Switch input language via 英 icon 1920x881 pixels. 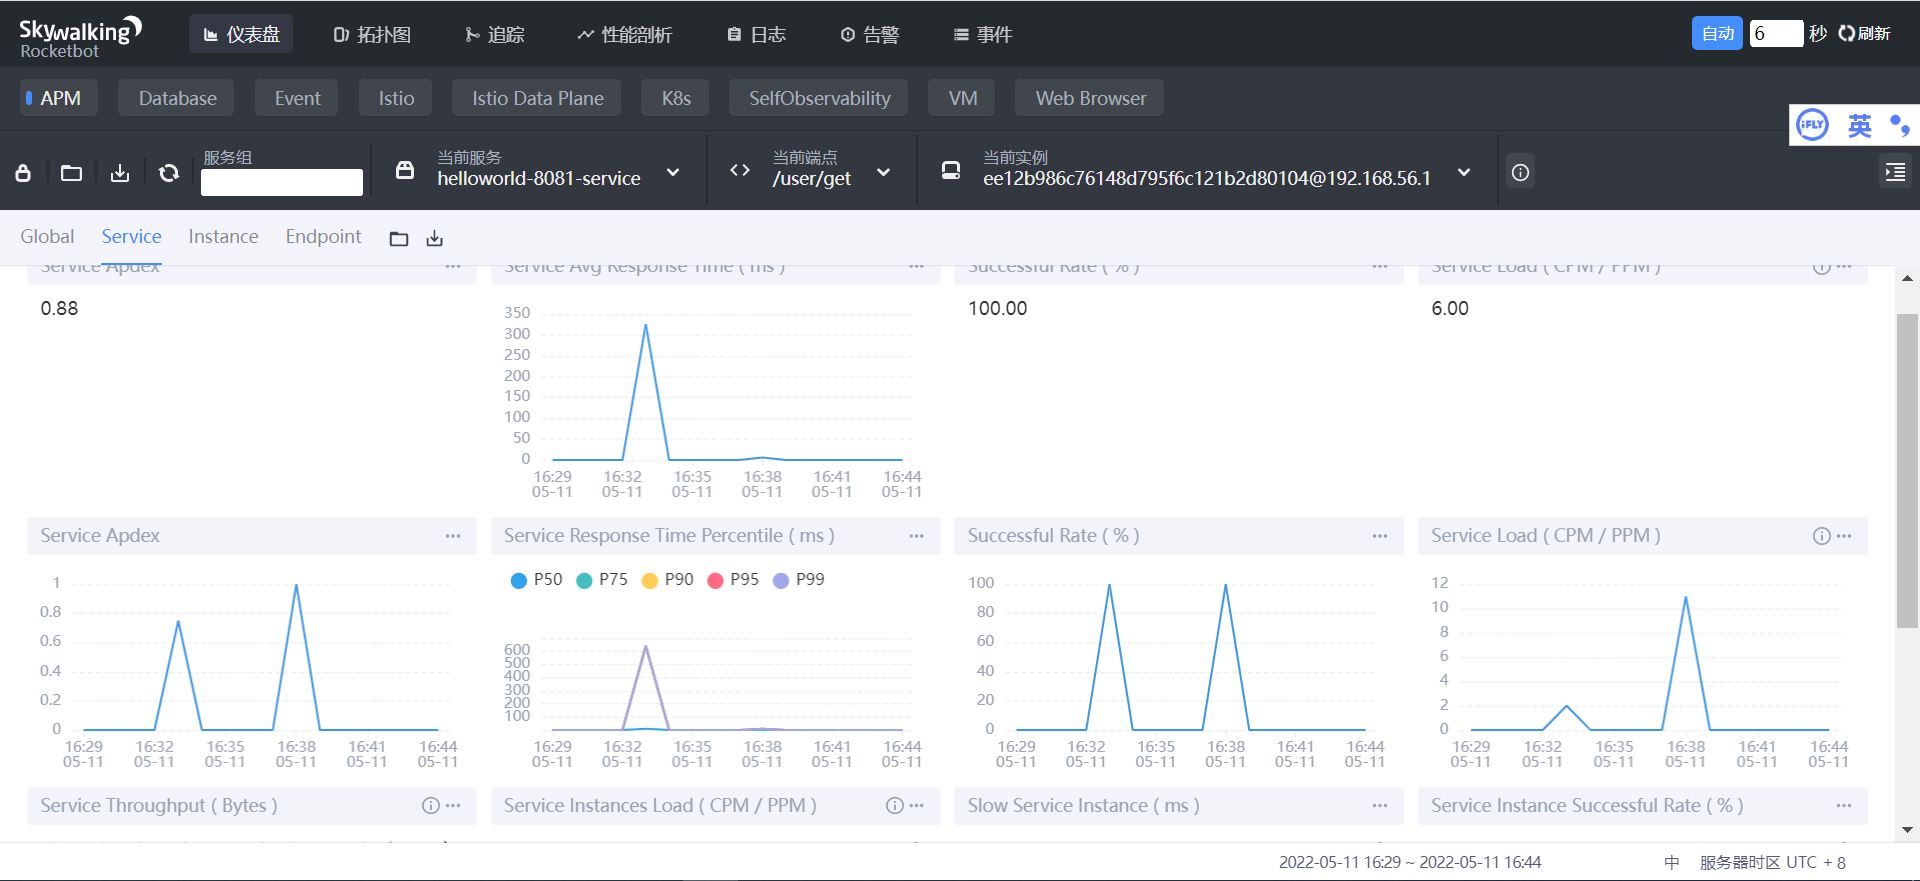coord(1860,125)
